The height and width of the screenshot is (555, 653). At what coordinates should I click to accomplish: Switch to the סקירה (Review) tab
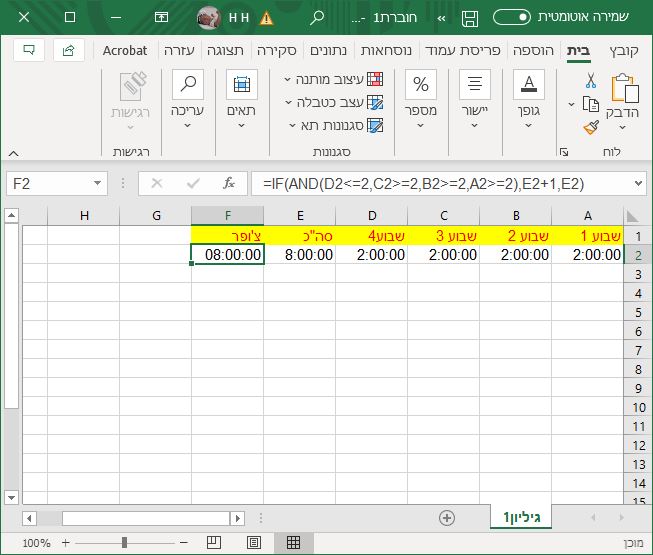click(x=277, y=51)
